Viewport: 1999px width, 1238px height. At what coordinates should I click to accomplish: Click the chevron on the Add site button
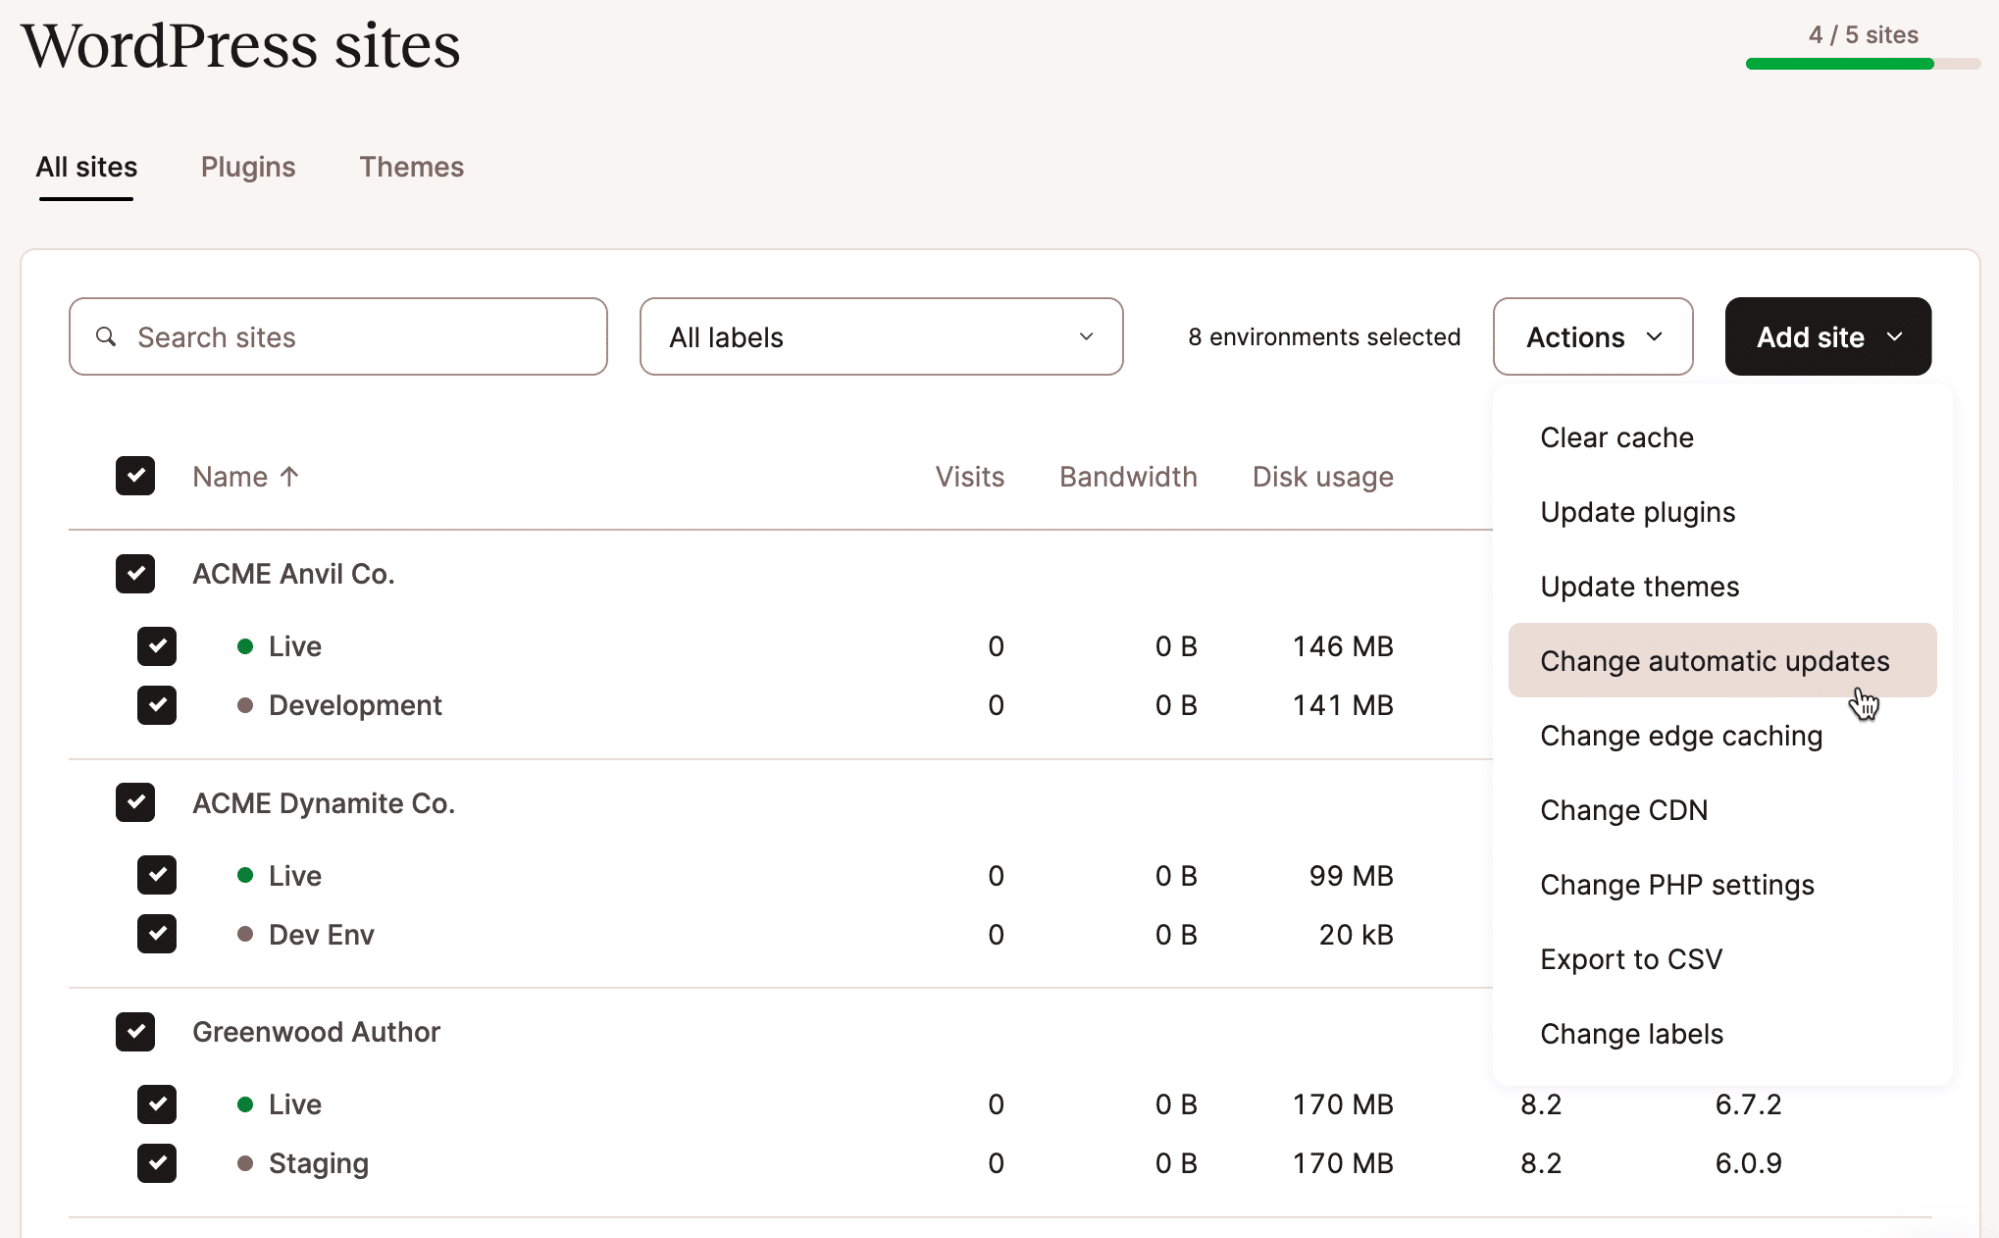(1895, 337)
